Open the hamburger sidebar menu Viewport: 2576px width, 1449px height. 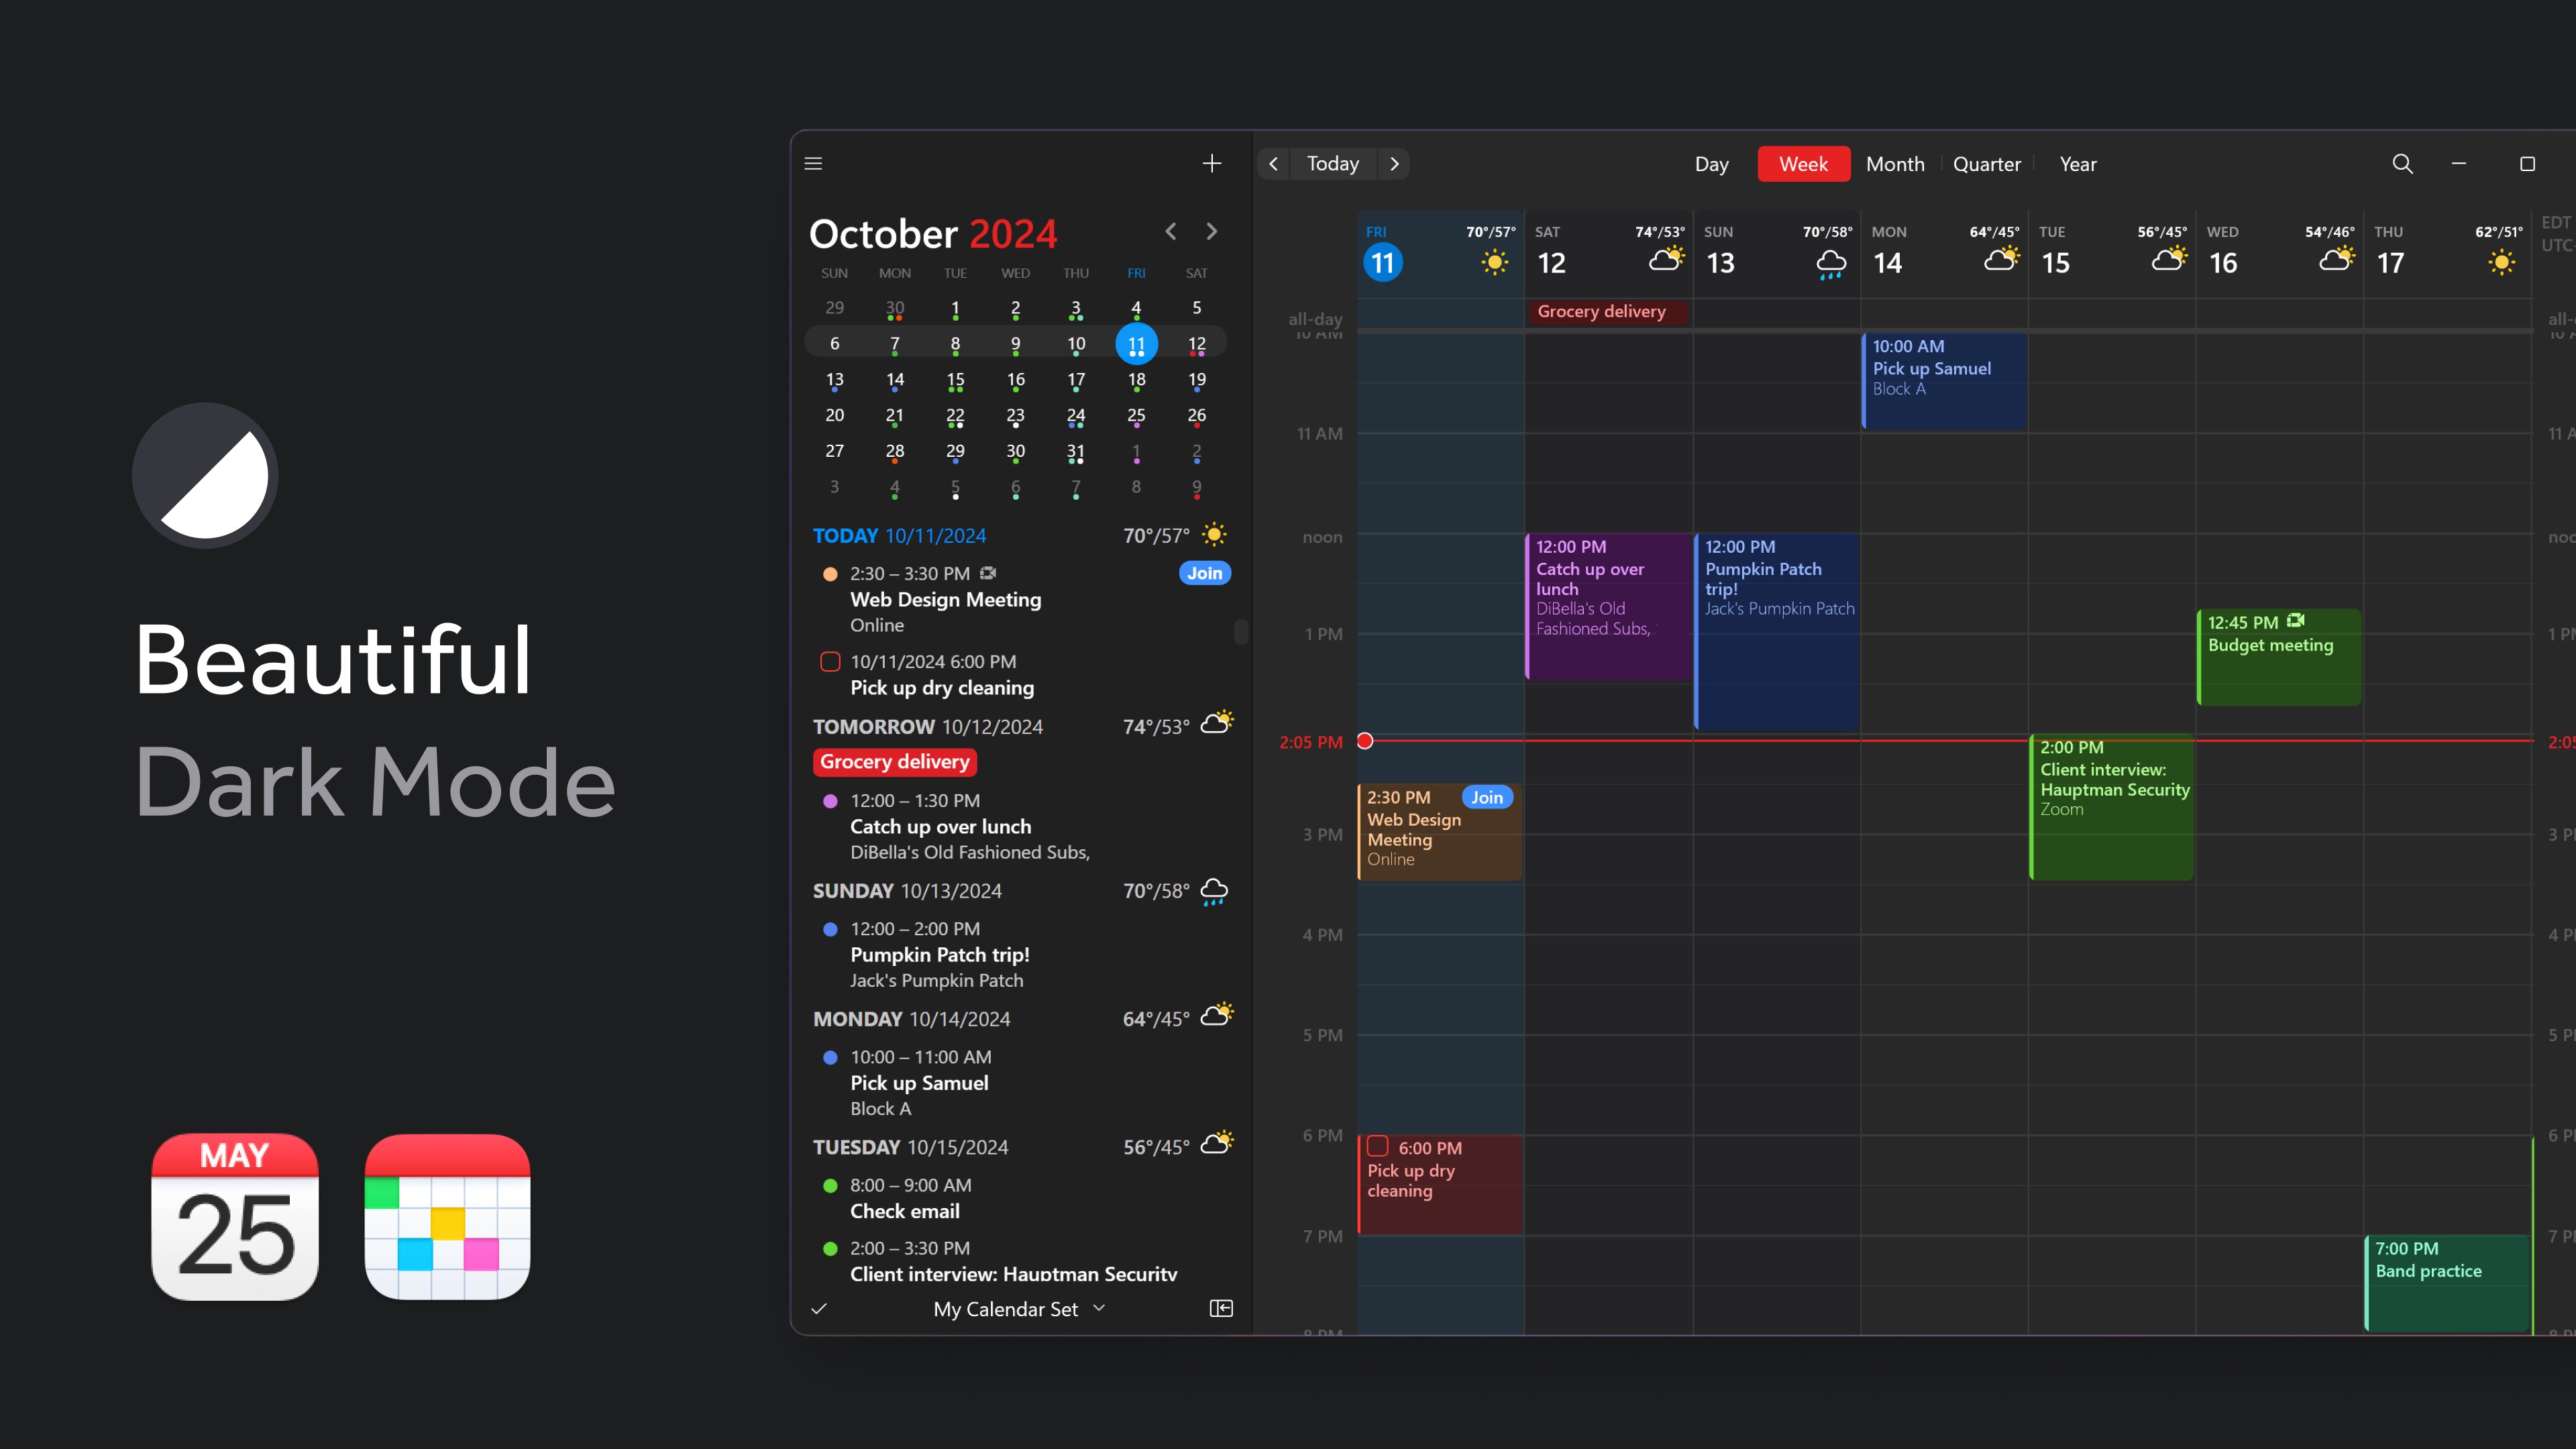click(x=813, y=163)
